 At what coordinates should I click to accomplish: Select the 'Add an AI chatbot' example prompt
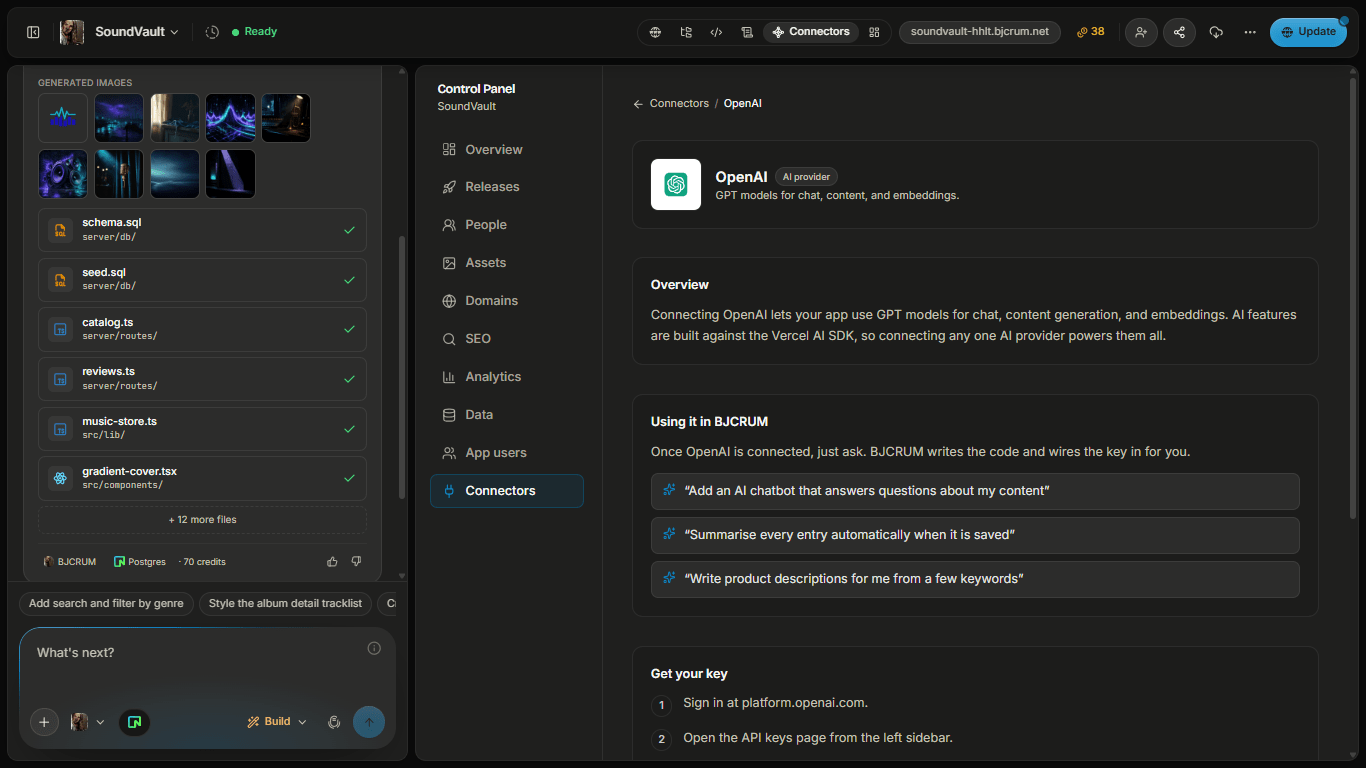click(975, 491)
